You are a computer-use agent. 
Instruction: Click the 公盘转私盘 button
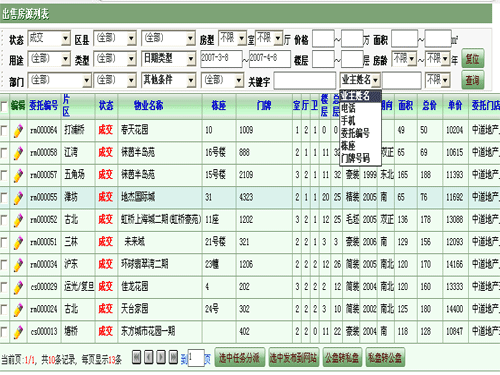click(x=342, y=358)
